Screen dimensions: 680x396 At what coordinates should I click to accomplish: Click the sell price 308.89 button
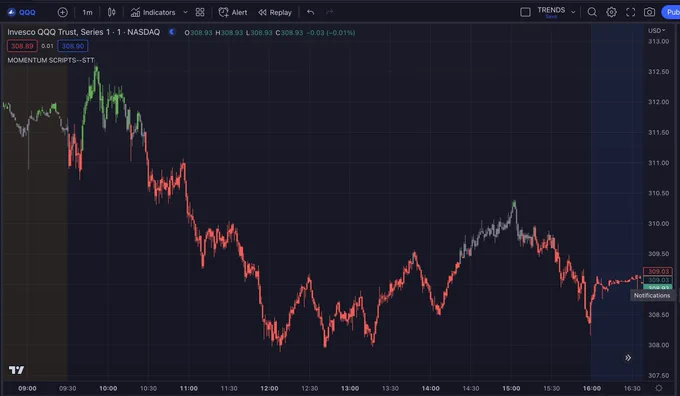(22, 46)
